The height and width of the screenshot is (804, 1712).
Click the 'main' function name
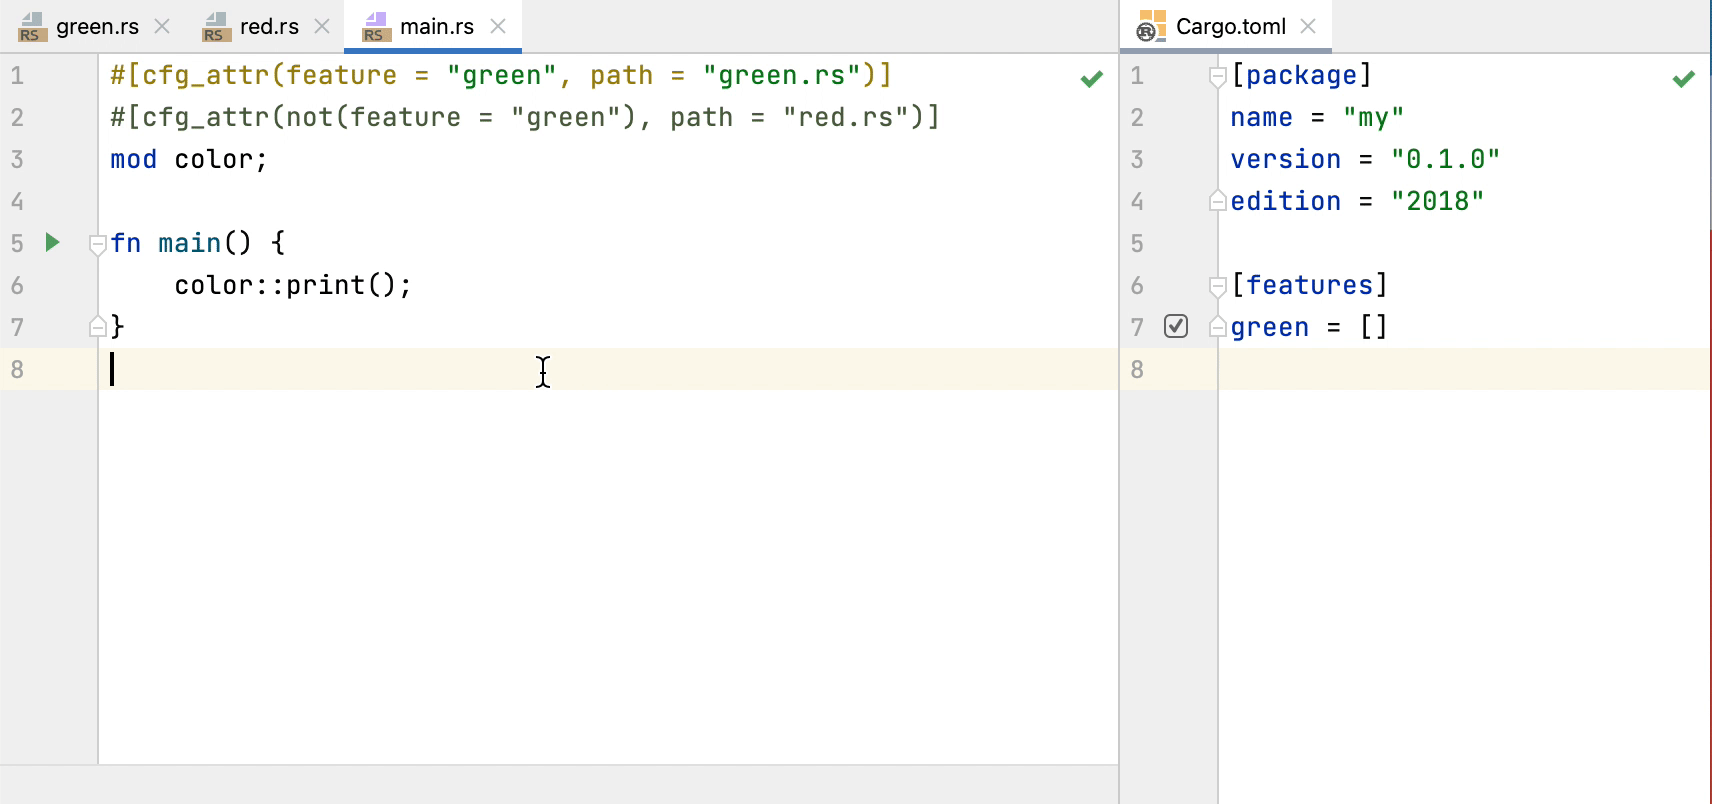189,243
